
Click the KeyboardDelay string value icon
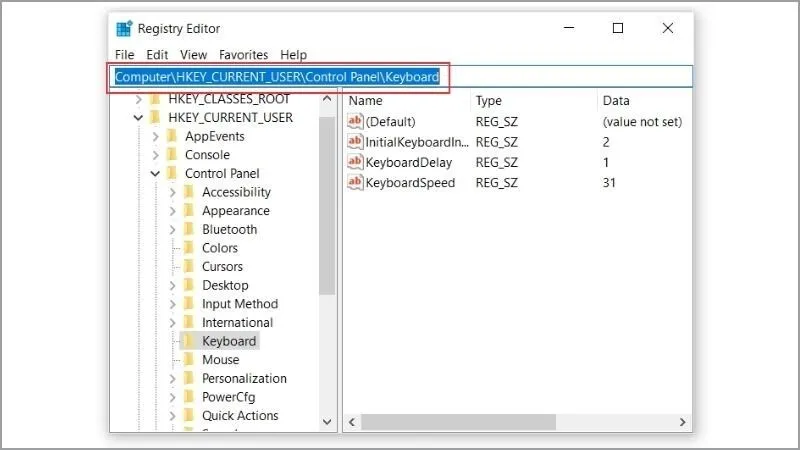[355, 162]
